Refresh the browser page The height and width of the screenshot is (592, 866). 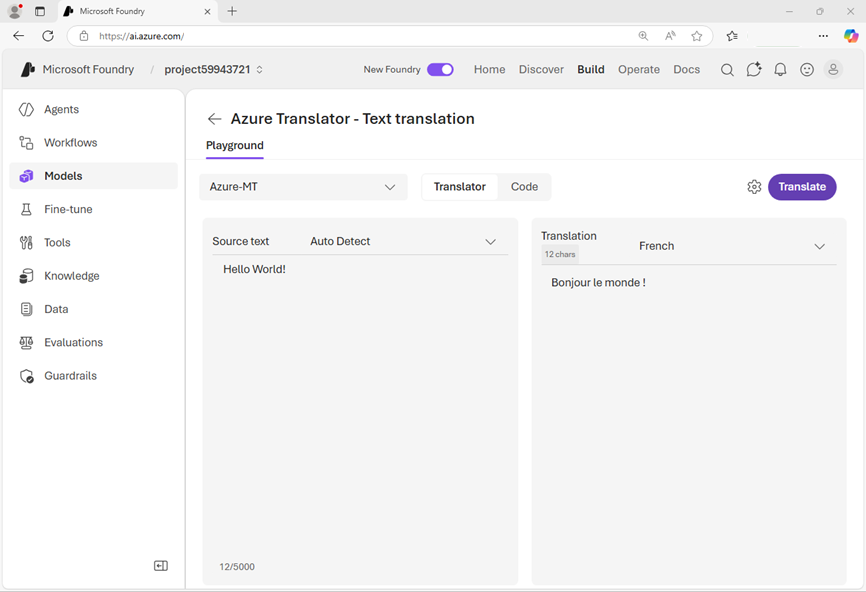pos(48,36)
